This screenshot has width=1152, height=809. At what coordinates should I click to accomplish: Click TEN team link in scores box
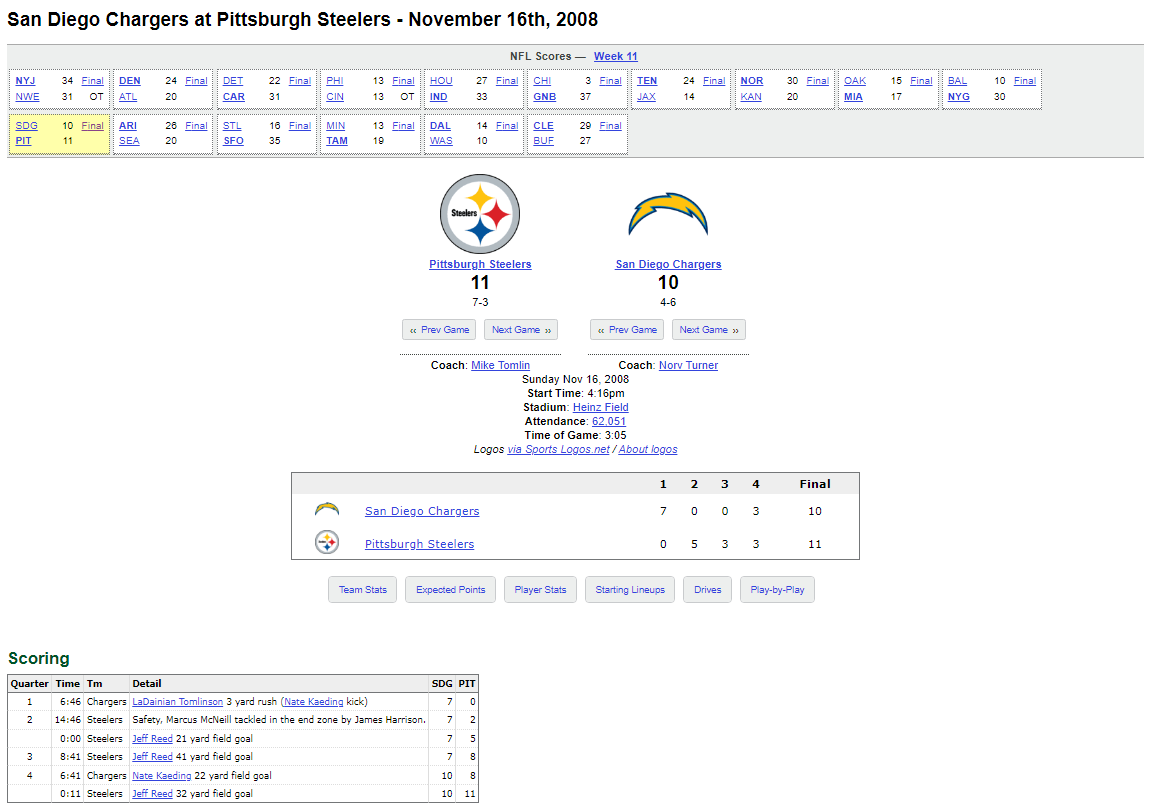pos(647,81)
